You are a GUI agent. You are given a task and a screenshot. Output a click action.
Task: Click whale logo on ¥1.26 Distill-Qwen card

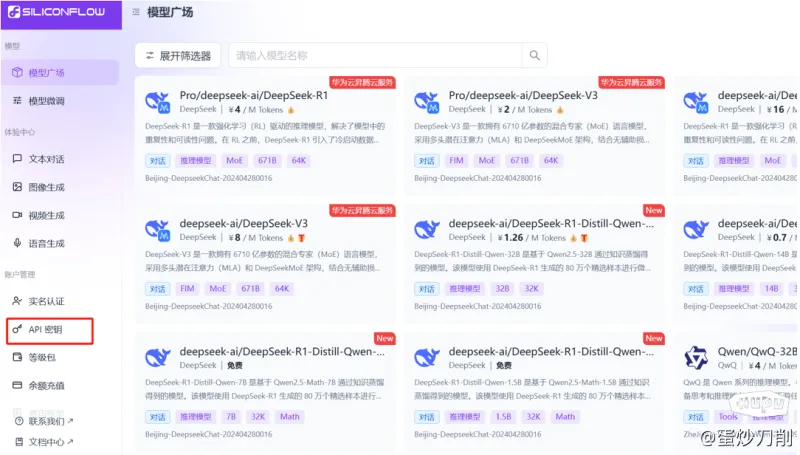(427, 230)
